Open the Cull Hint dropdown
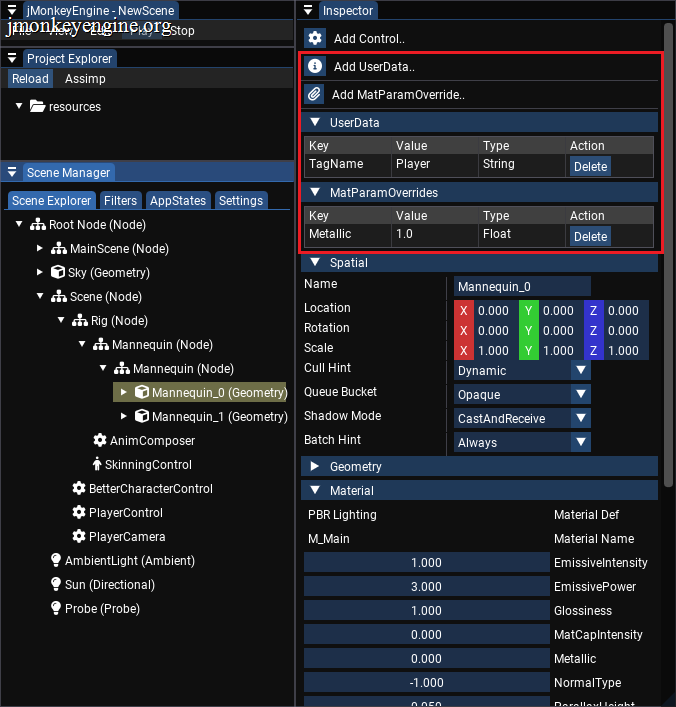Screen dimensions: 676x707 click(580, 370)
